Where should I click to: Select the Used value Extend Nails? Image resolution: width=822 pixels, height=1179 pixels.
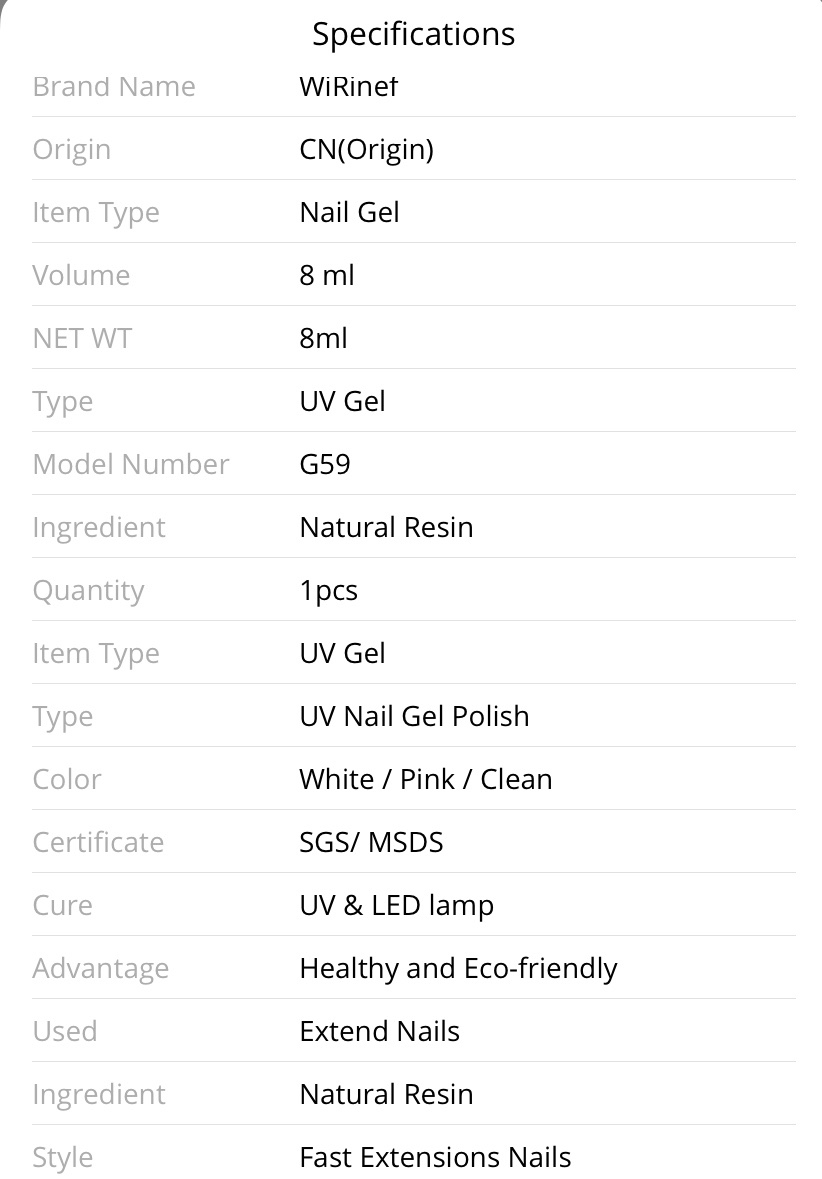(380, 1032)
